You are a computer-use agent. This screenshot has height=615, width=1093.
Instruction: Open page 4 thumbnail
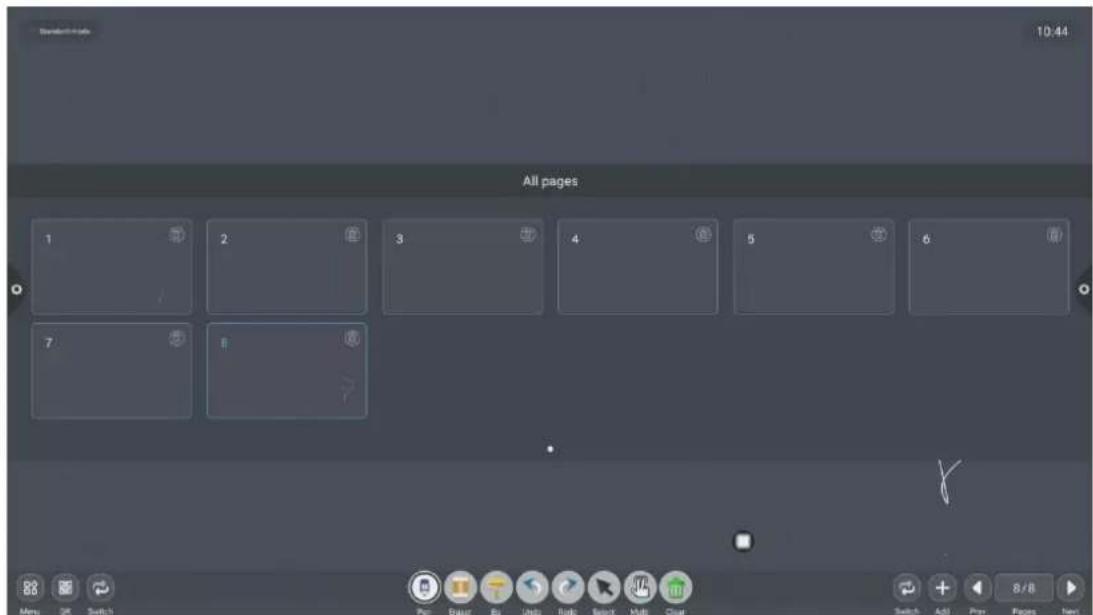tap(638, 266)
